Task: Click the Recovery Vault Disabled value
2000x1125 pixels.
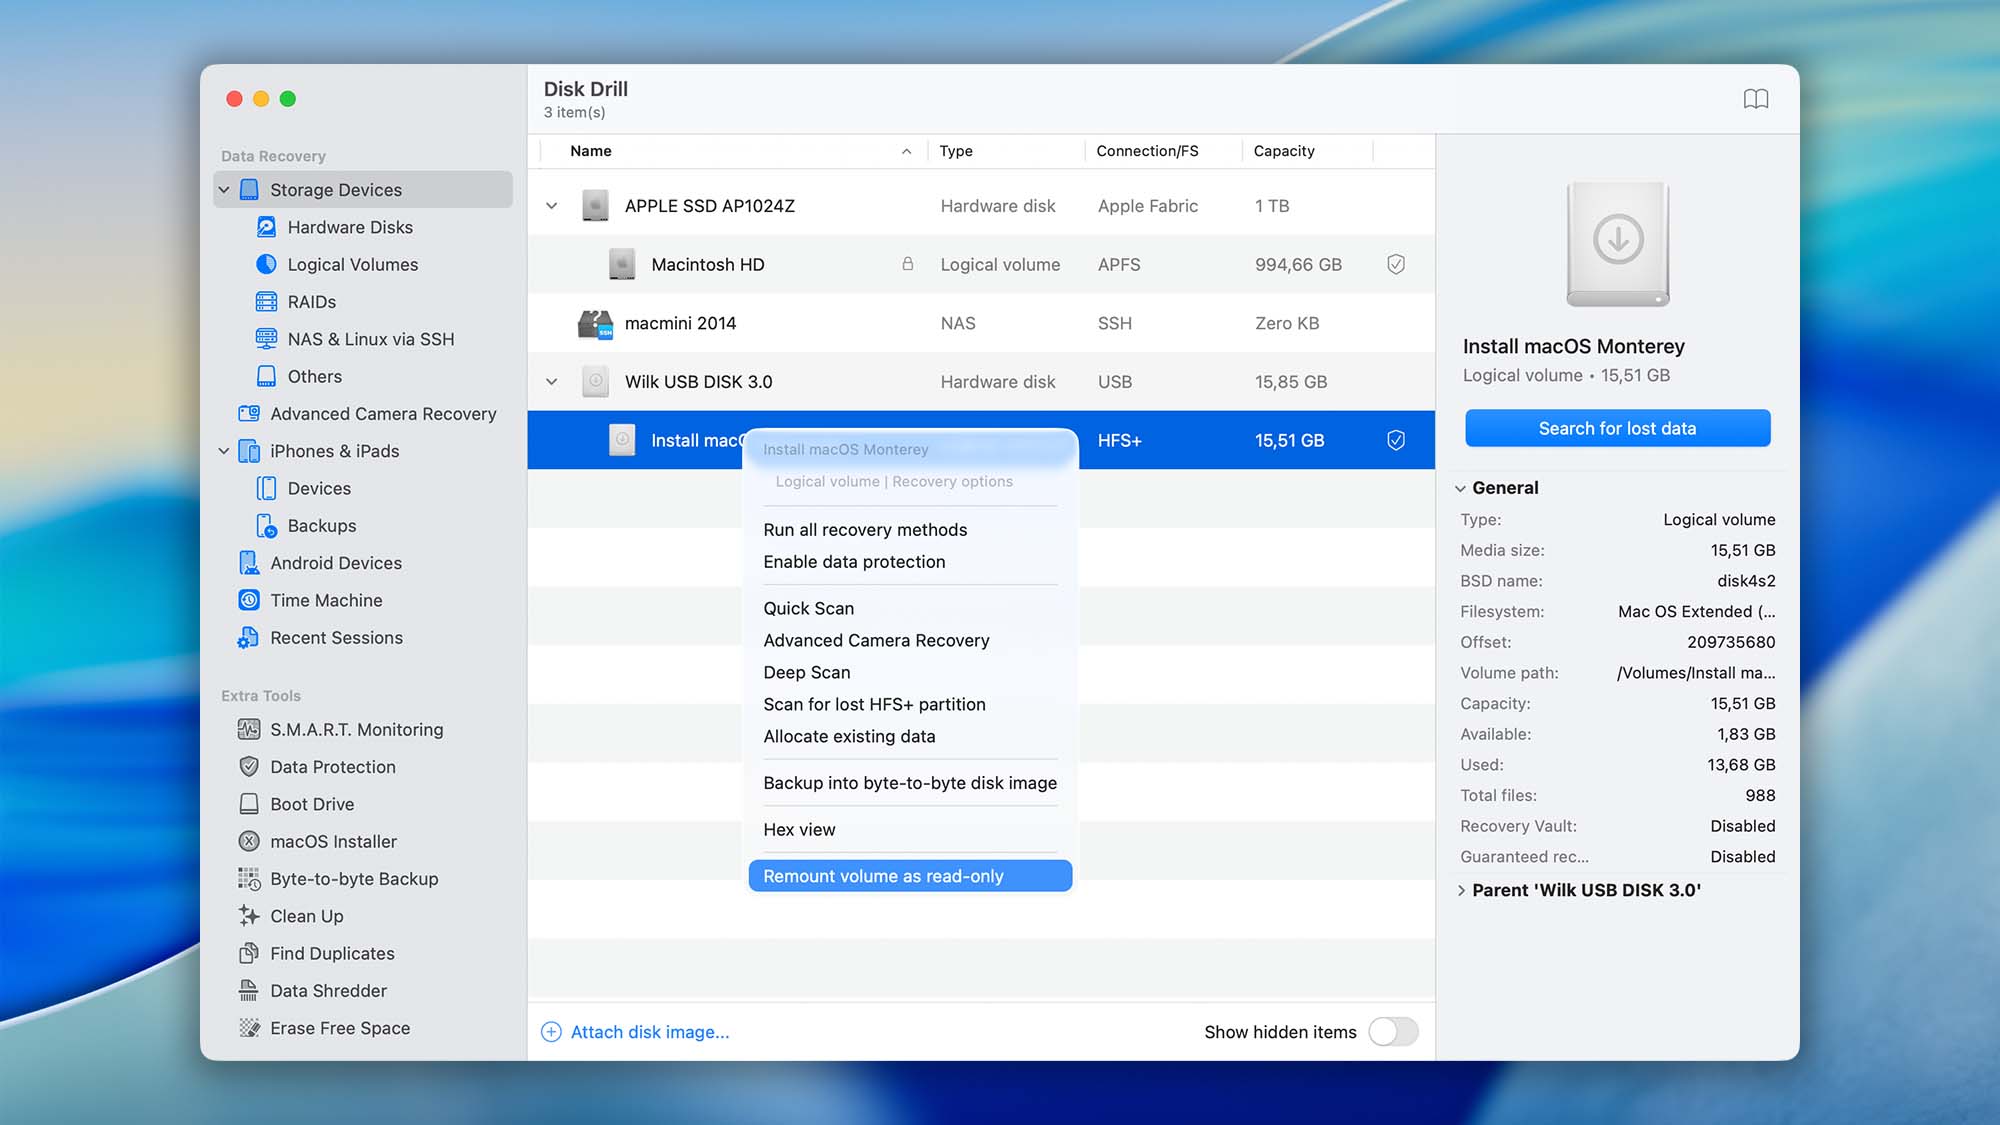Action: click(x=1743, y=826)
